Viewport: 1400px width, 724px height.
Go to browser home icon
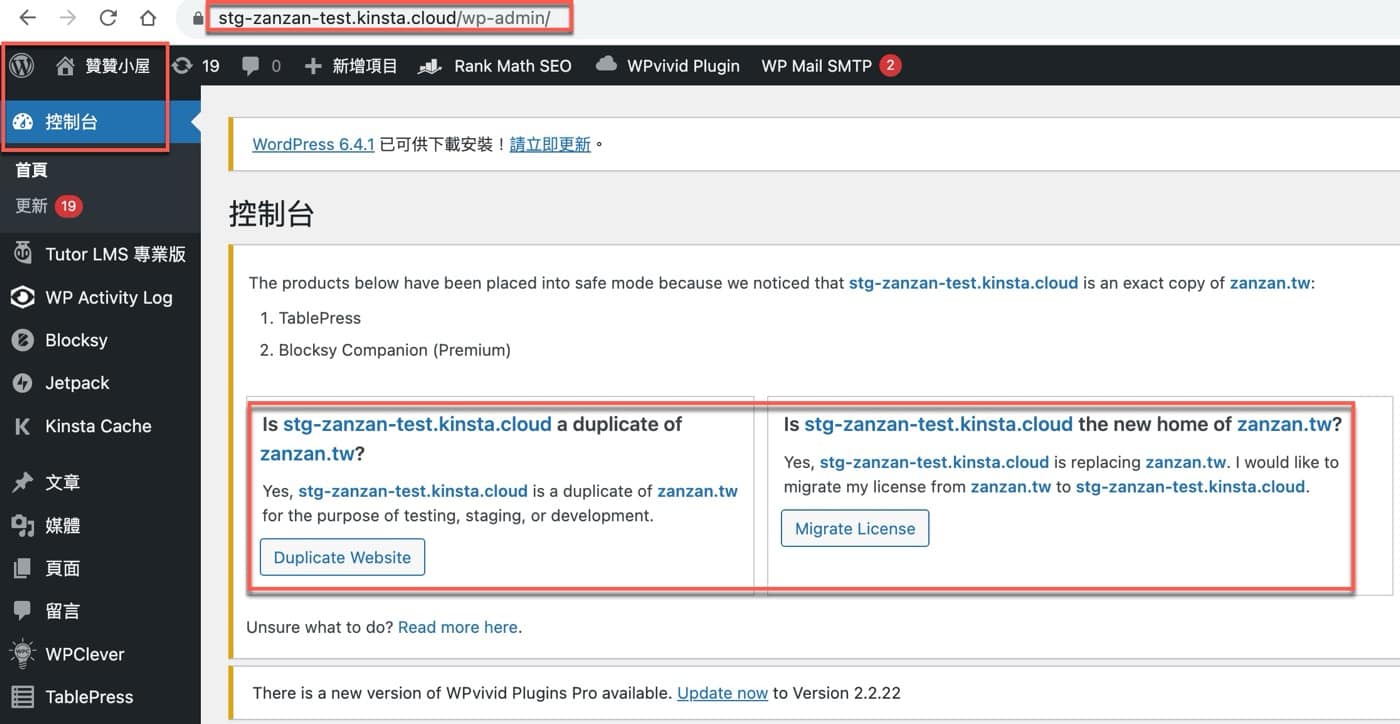click(148, 18)
